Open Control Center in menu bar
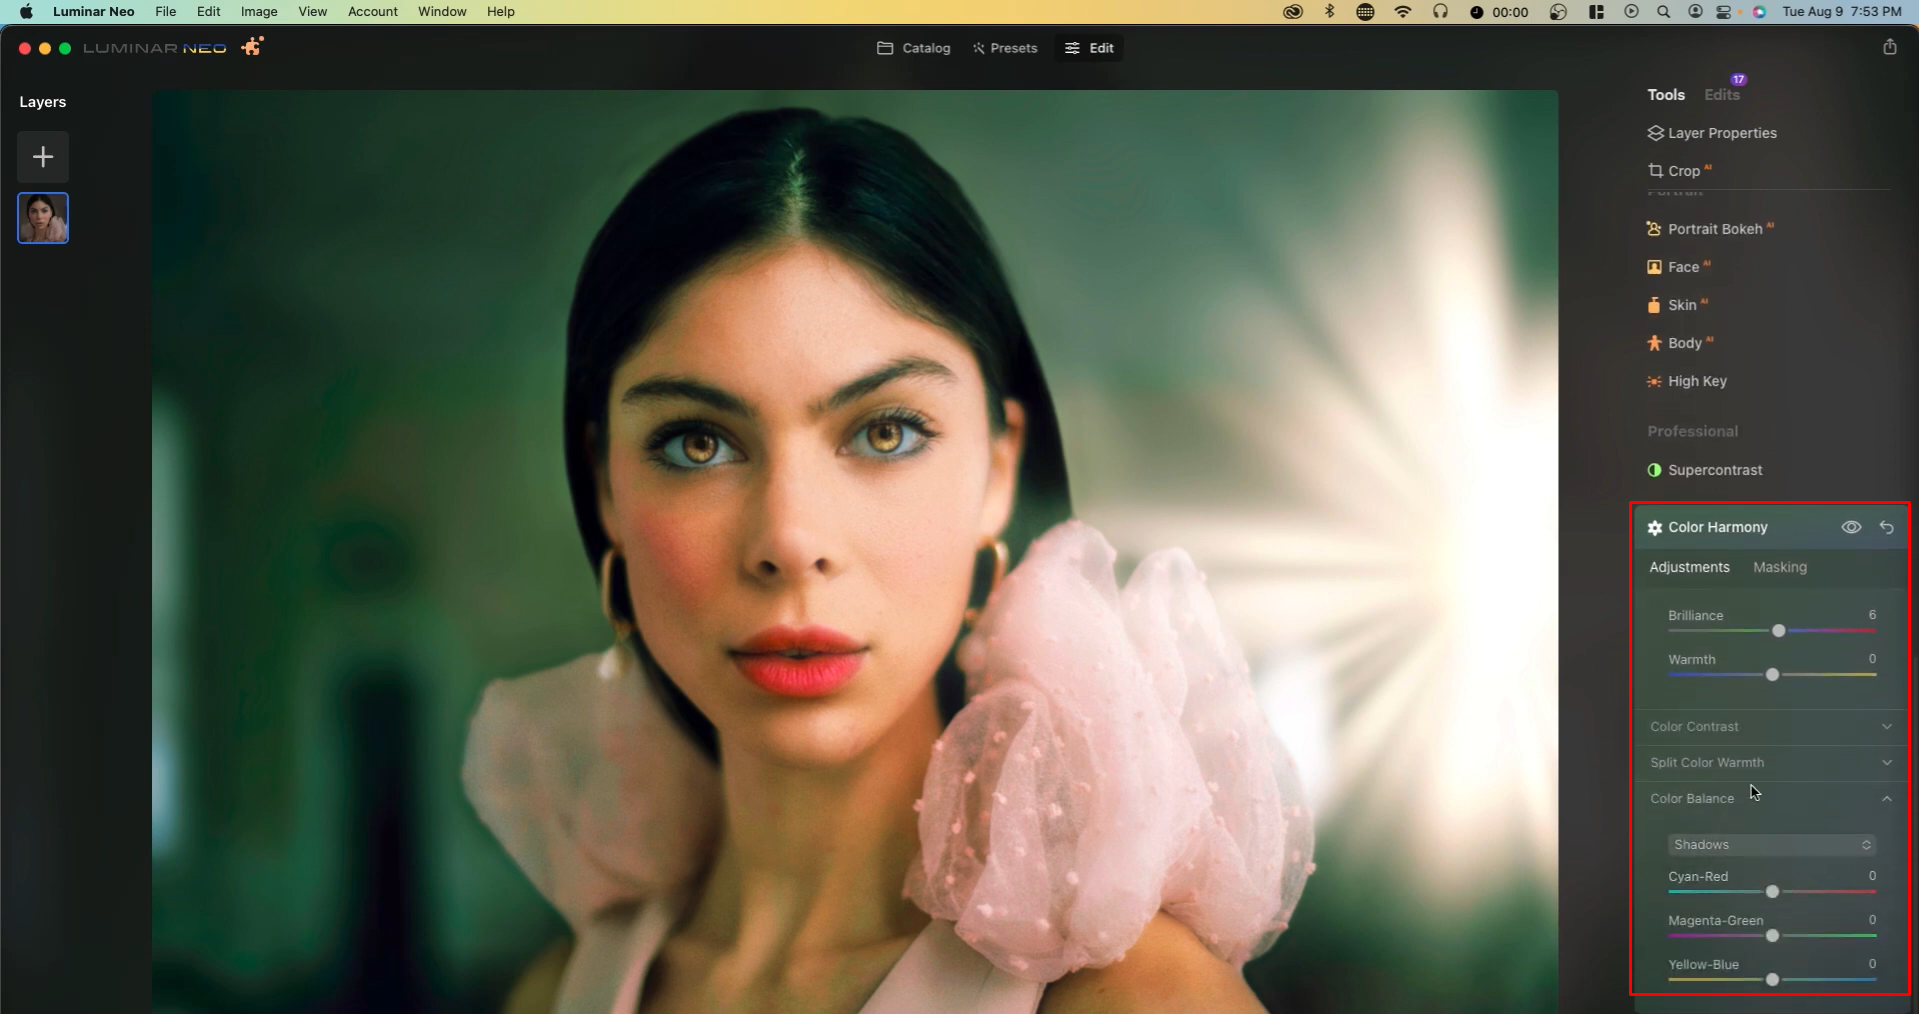The height and width of the screenshot is (1014, 1919). 1723,12
